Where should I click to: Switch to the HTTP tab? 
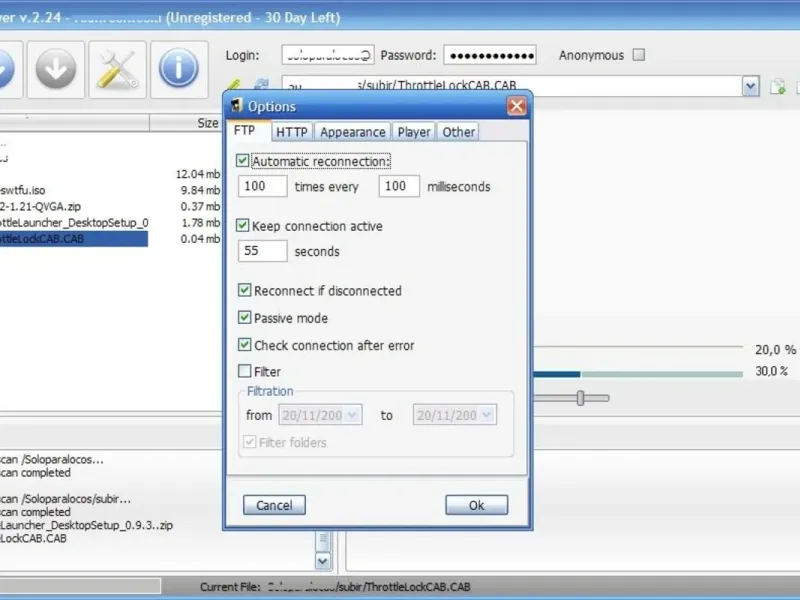click(291, 132)
